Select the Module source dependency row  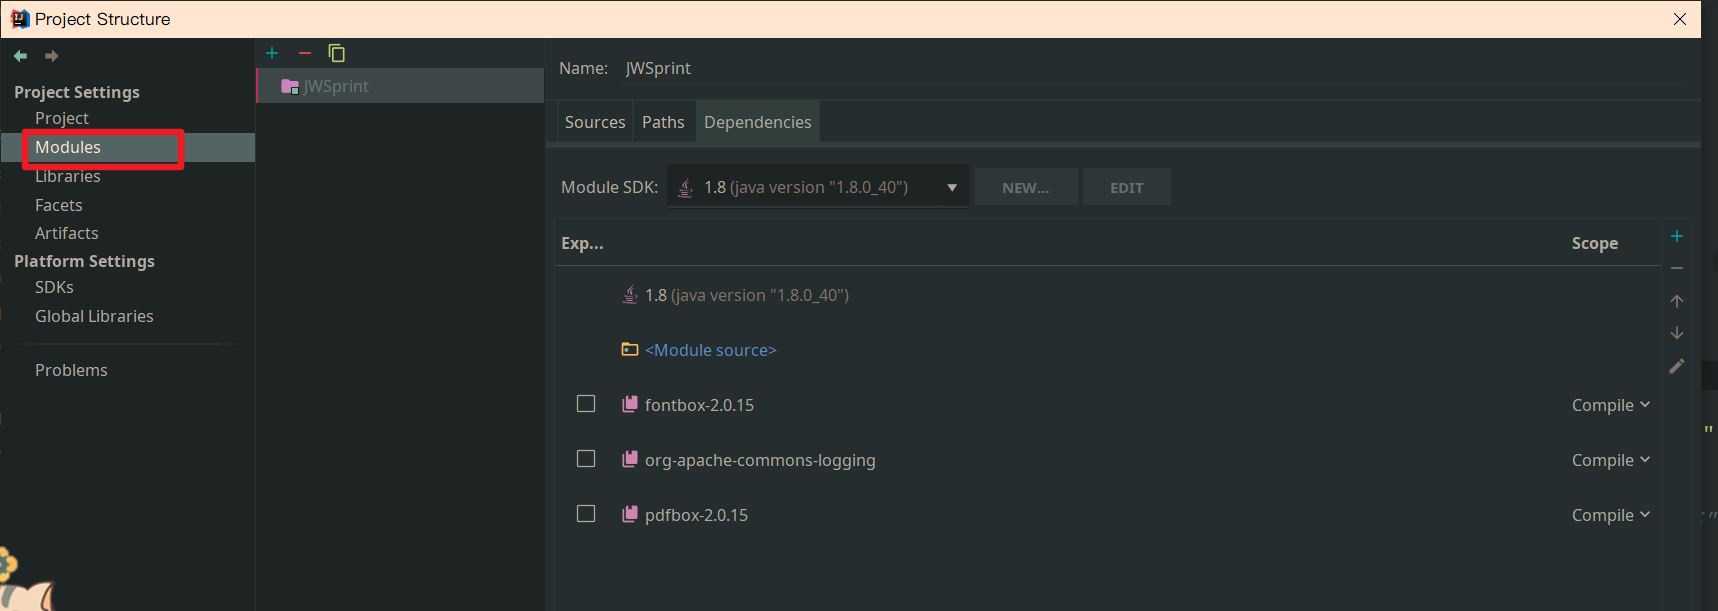click(x=1108, y=350)
